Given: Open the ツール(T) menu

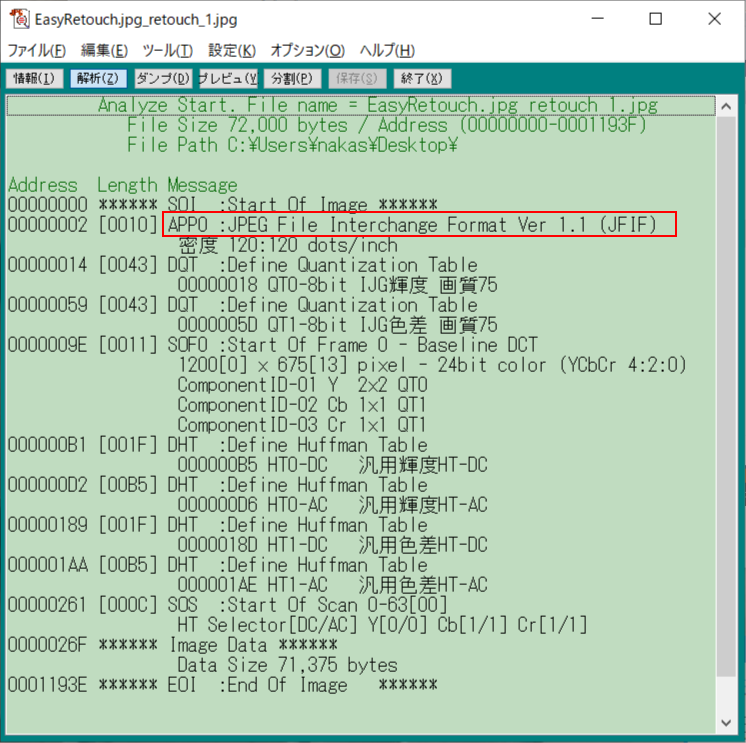Looking at the screenshot, I should [167, 50].
